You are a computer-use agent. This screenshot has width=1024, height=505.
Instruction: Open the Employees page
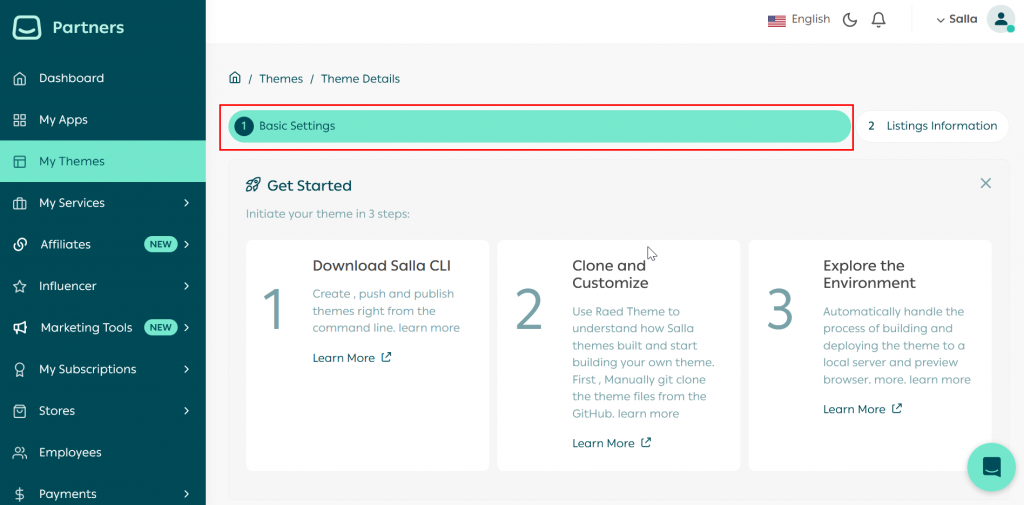(x=70, y=453)
